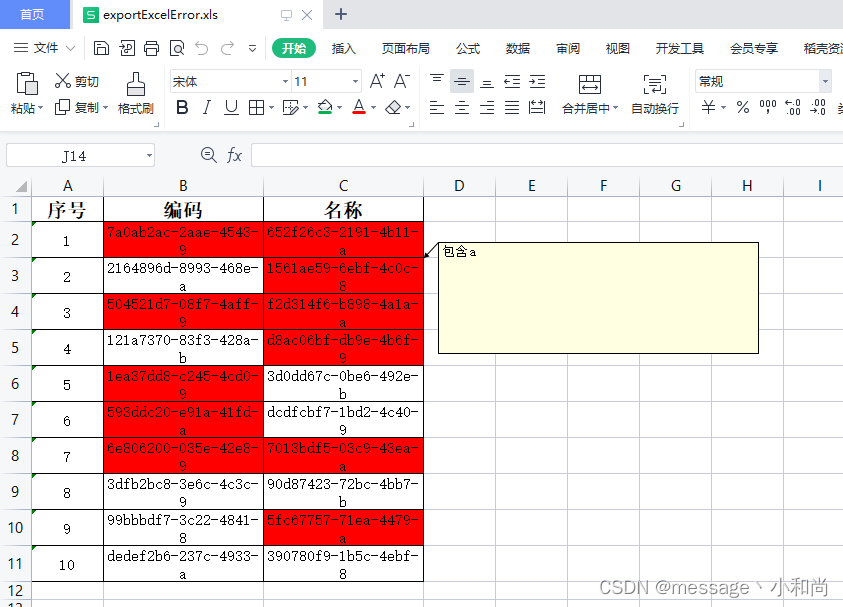Click the name box showing J14

75,155
